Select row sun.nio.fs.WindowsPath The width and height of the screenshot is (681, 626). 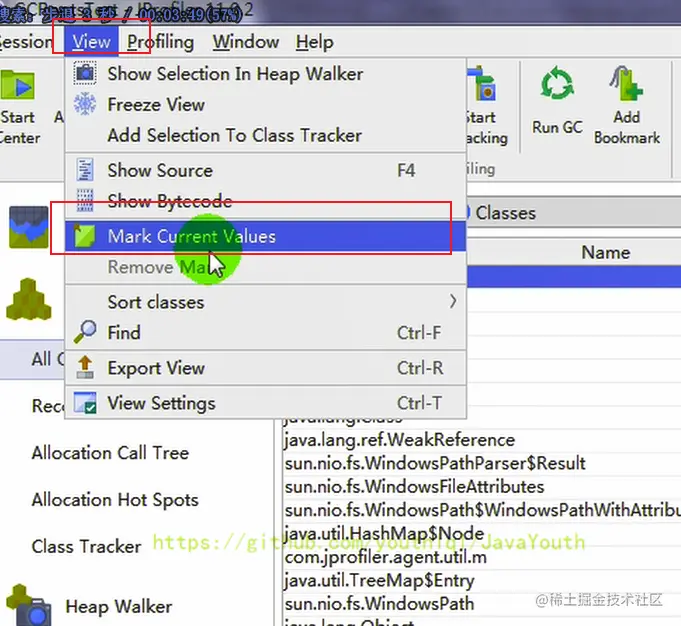(x=482, y=604)
